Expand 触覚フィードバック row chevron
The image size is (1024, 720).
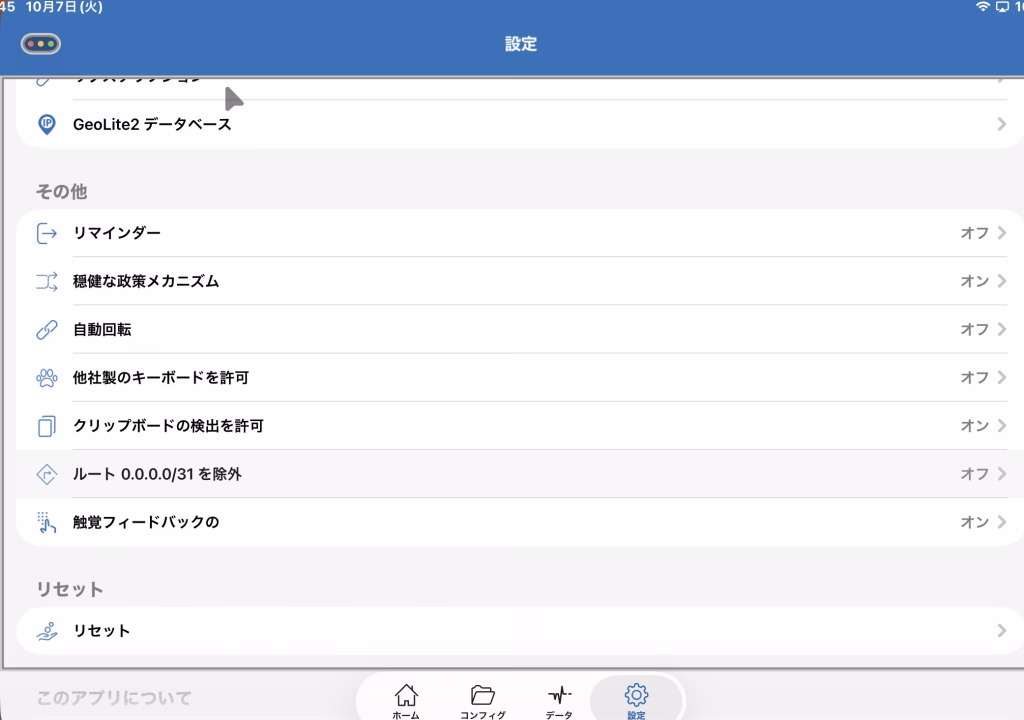tap(1001, 522)
